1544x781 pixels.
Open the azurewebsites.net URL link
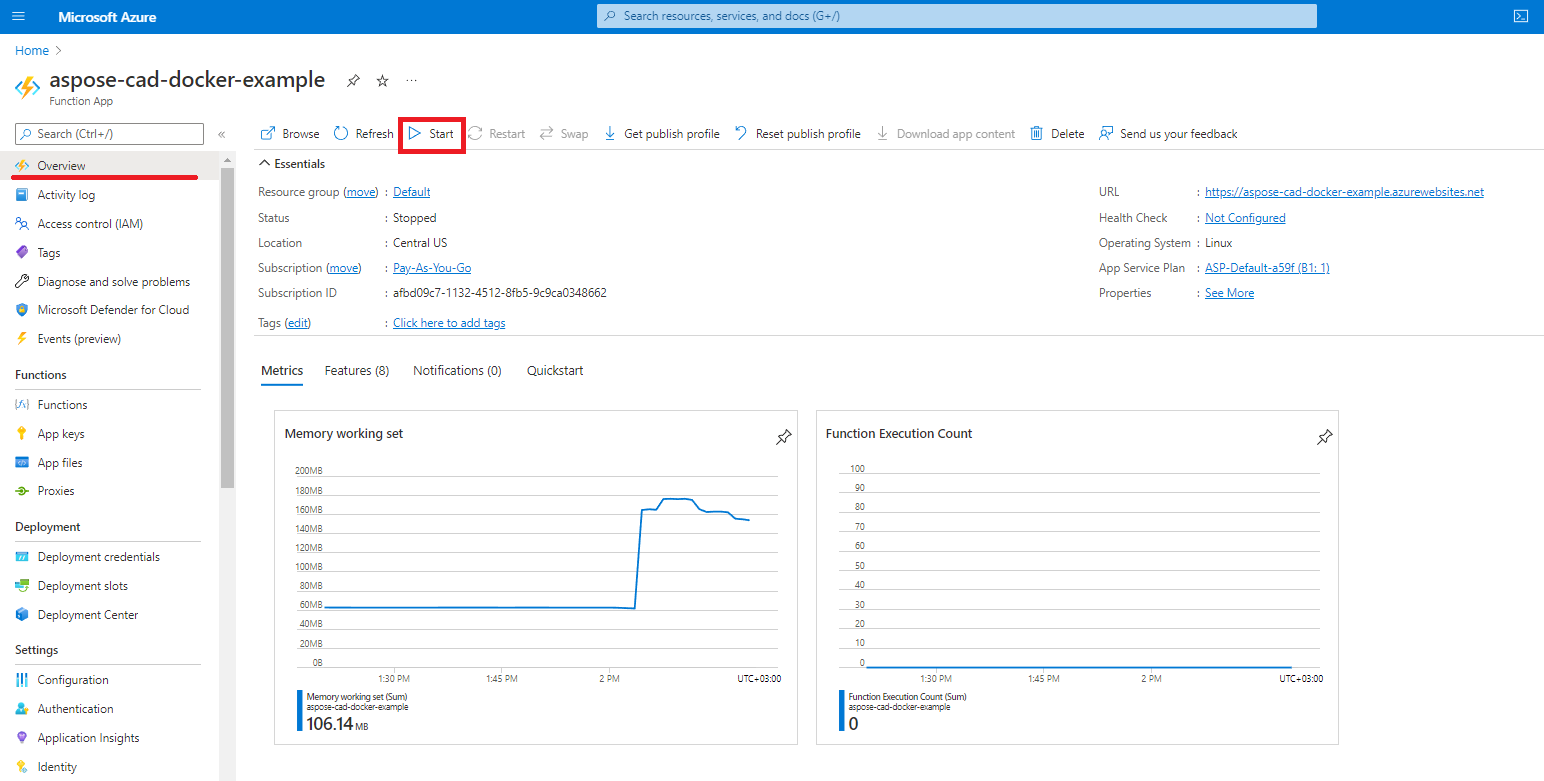point(1344,192)
